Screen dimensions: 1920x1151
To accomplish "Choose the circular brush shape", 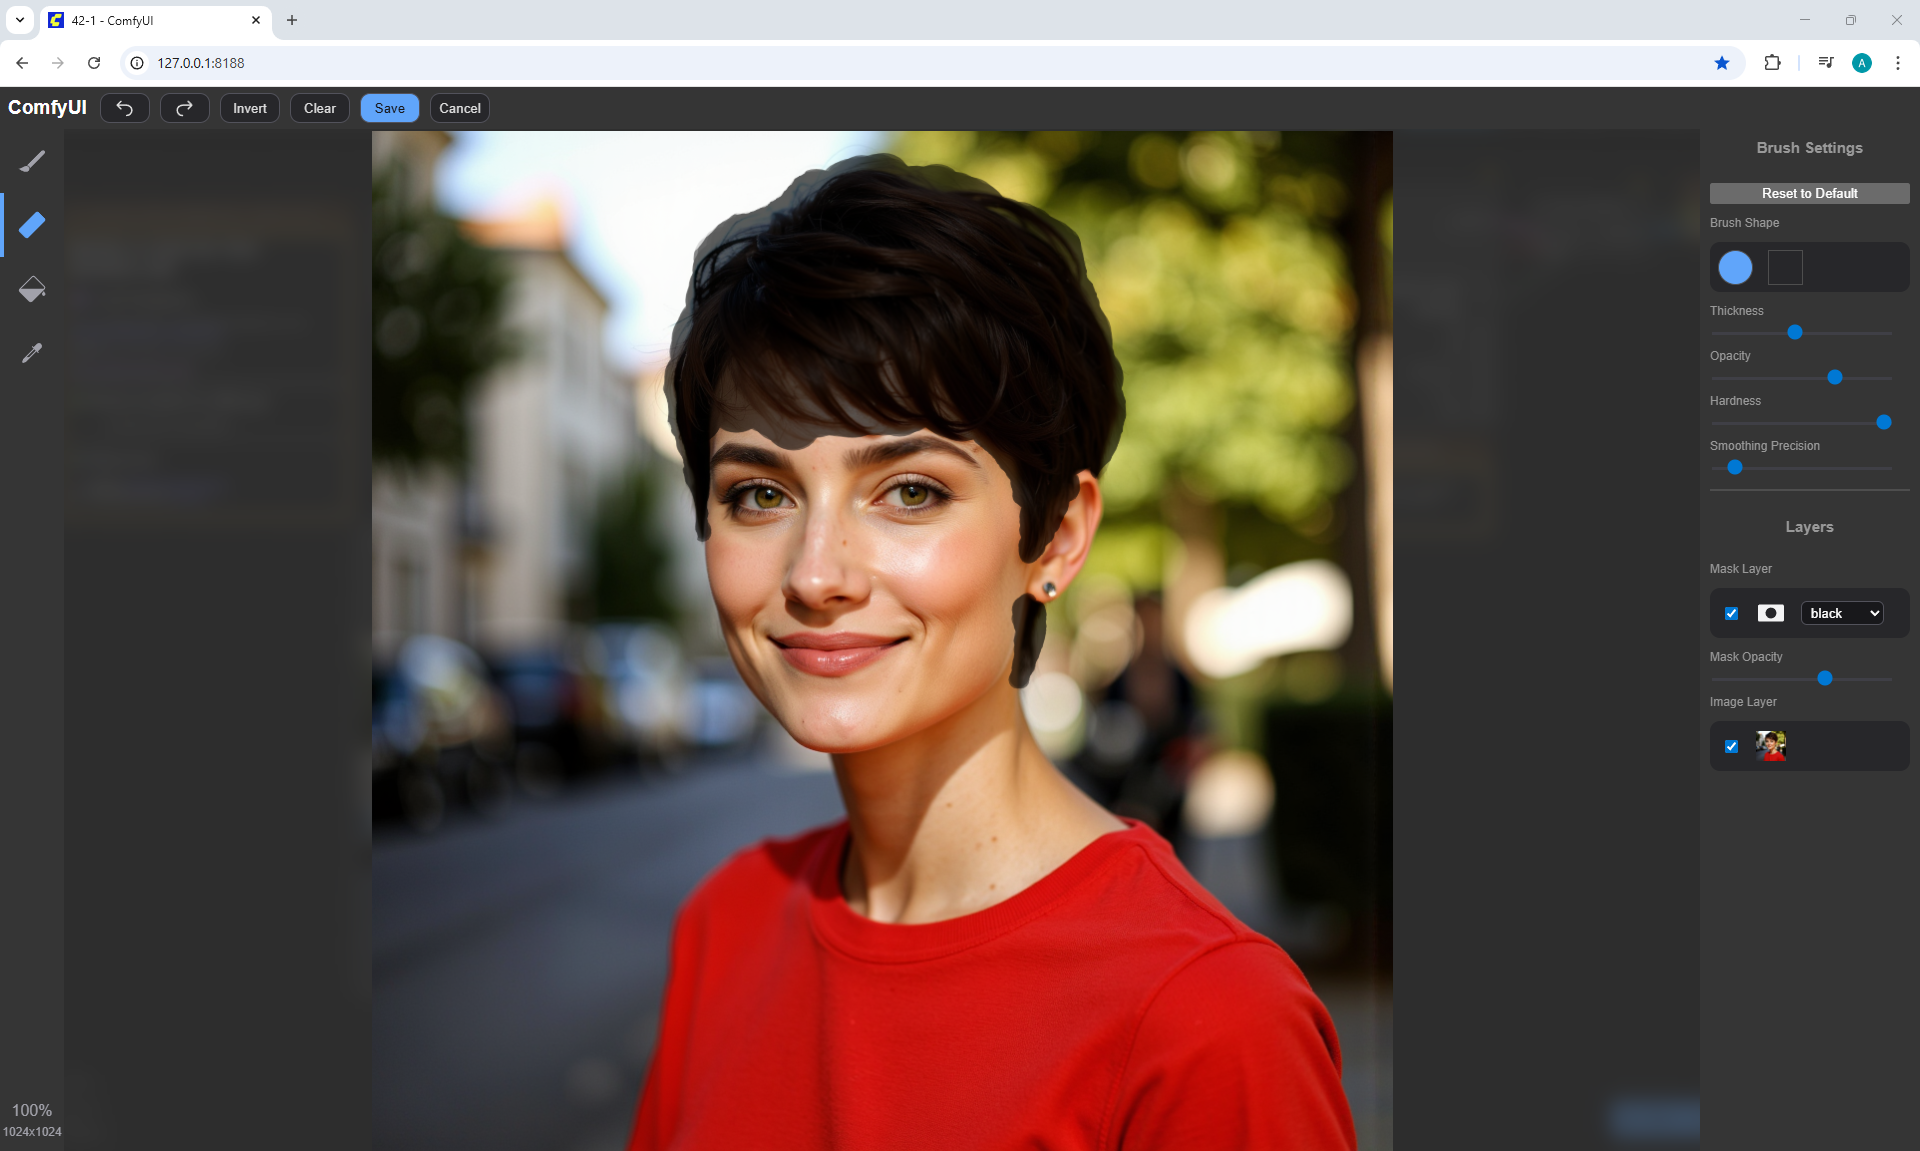I will [1735, 267].
